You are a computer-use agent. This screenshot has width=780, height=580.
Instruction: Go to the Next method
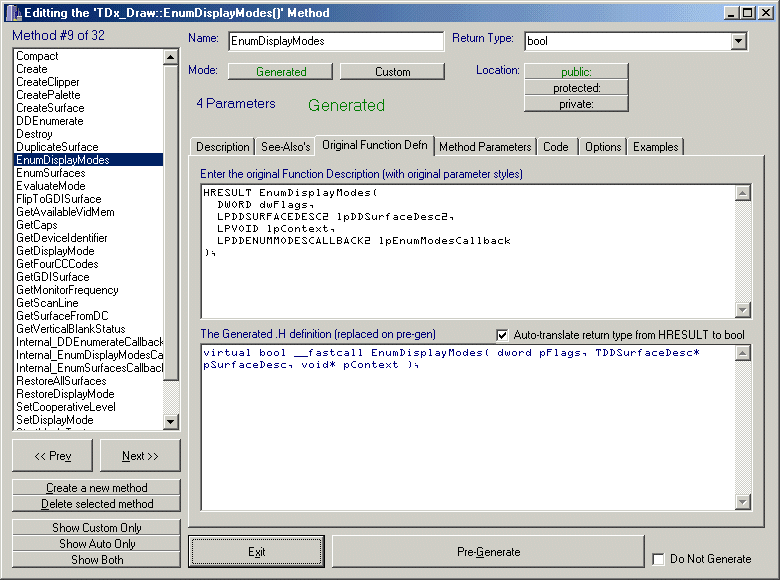coord(140,456)
